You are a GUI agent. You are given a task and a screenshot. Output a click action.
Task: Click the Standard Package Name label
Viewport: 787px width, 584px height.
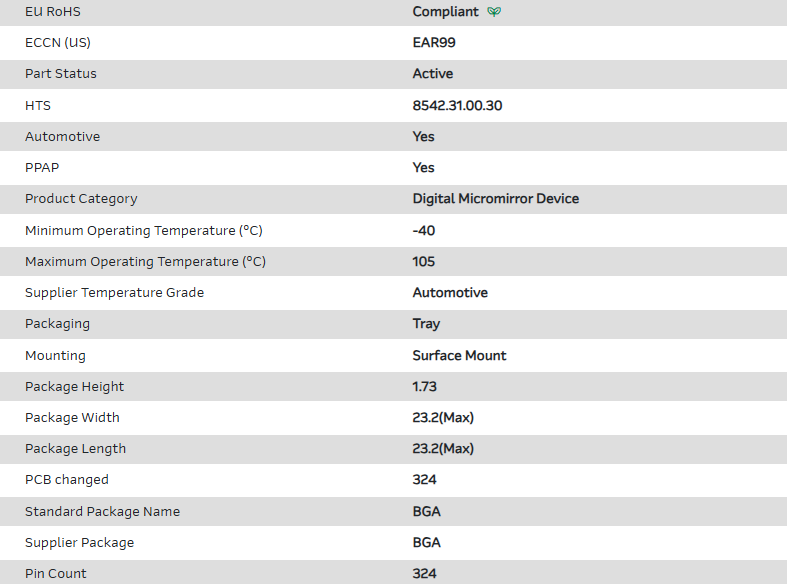(102, 512)
